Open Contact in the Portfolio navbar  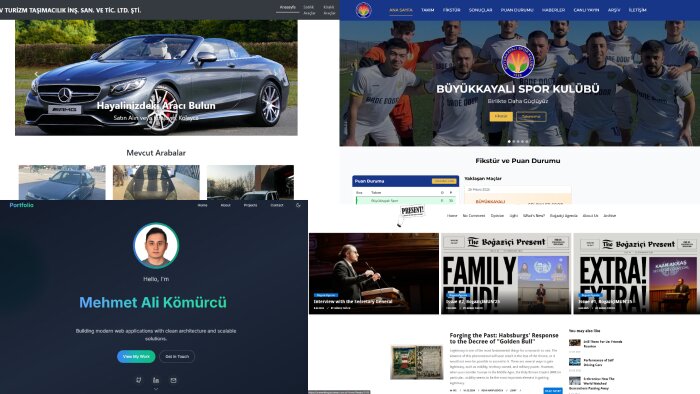click(x=277, y=205)
